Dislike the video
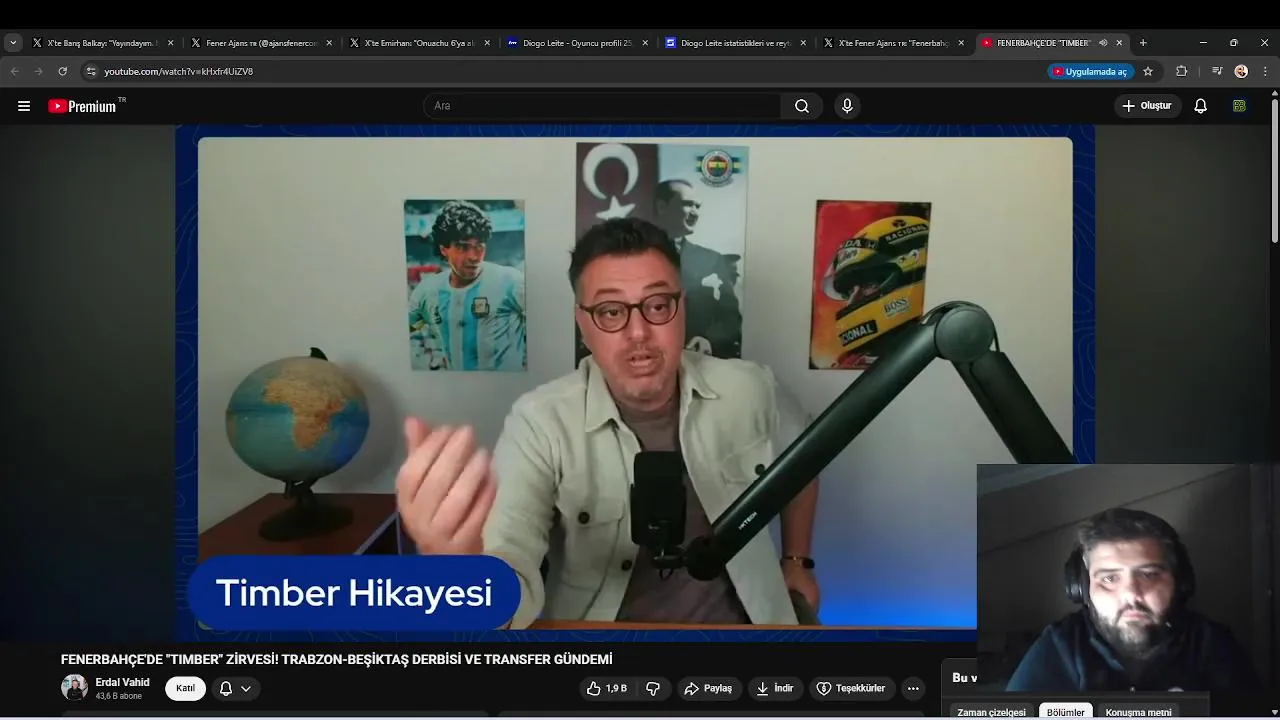The width and height of the screenshot is (1280, 720). [x=653, y=688]
